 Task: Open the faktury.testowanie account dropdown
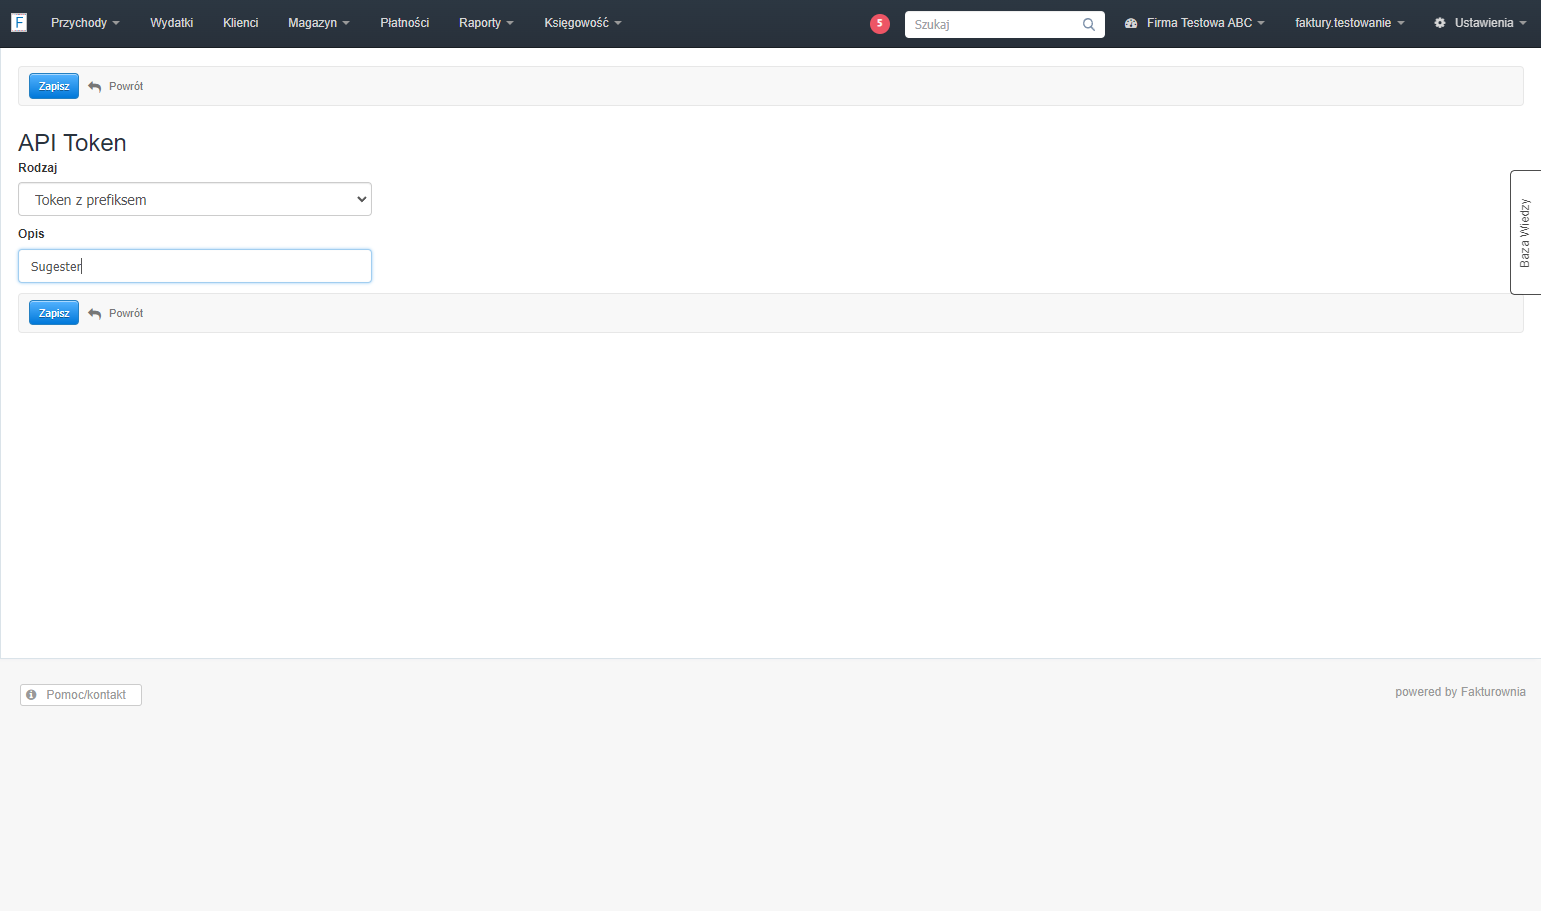coord(1350,23)
